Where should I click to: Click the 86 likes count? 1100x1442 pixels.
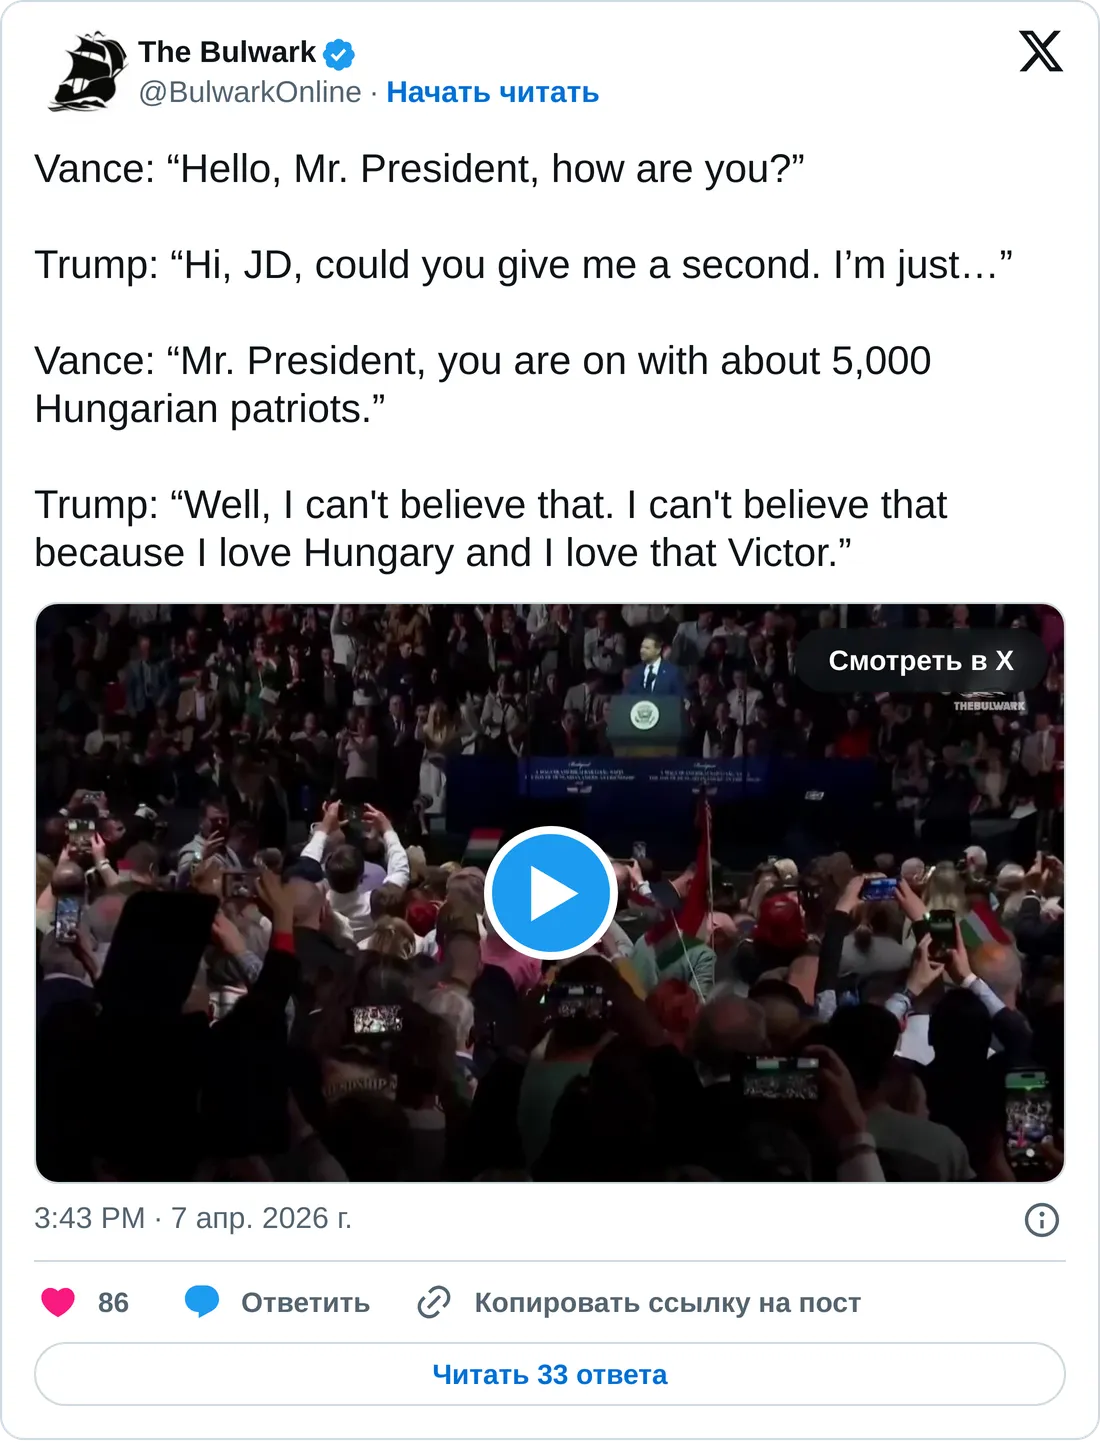click(x=113, y=1303)
